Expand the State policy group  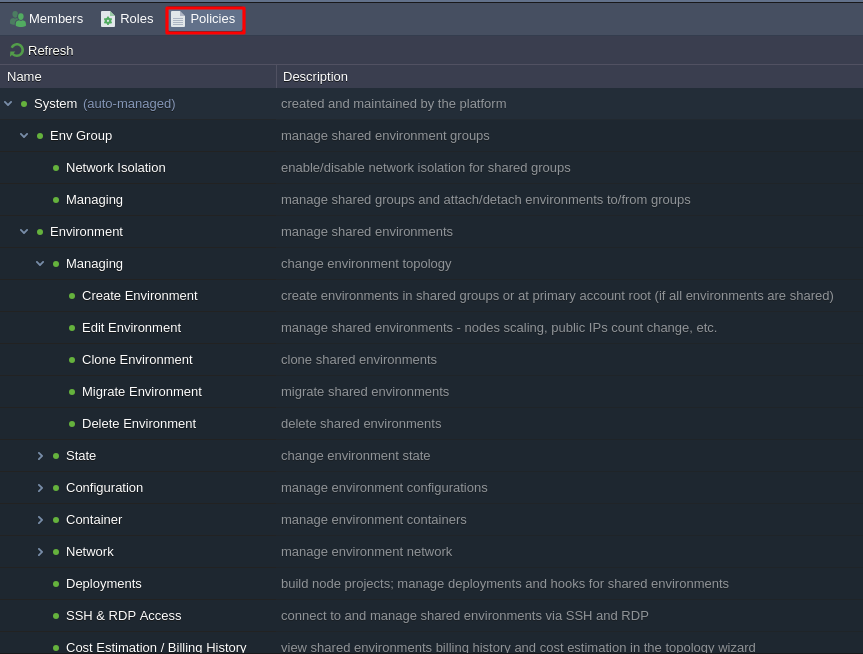click(40, 456)
